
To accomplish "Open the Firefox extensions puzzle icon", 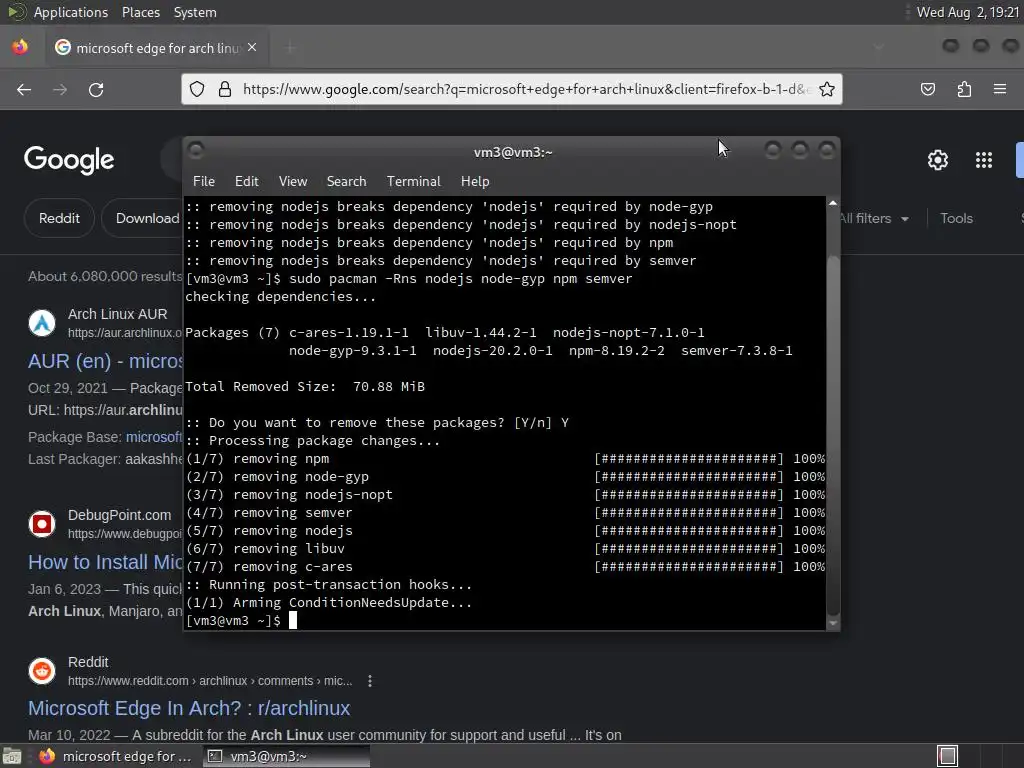I will point(964,89).
